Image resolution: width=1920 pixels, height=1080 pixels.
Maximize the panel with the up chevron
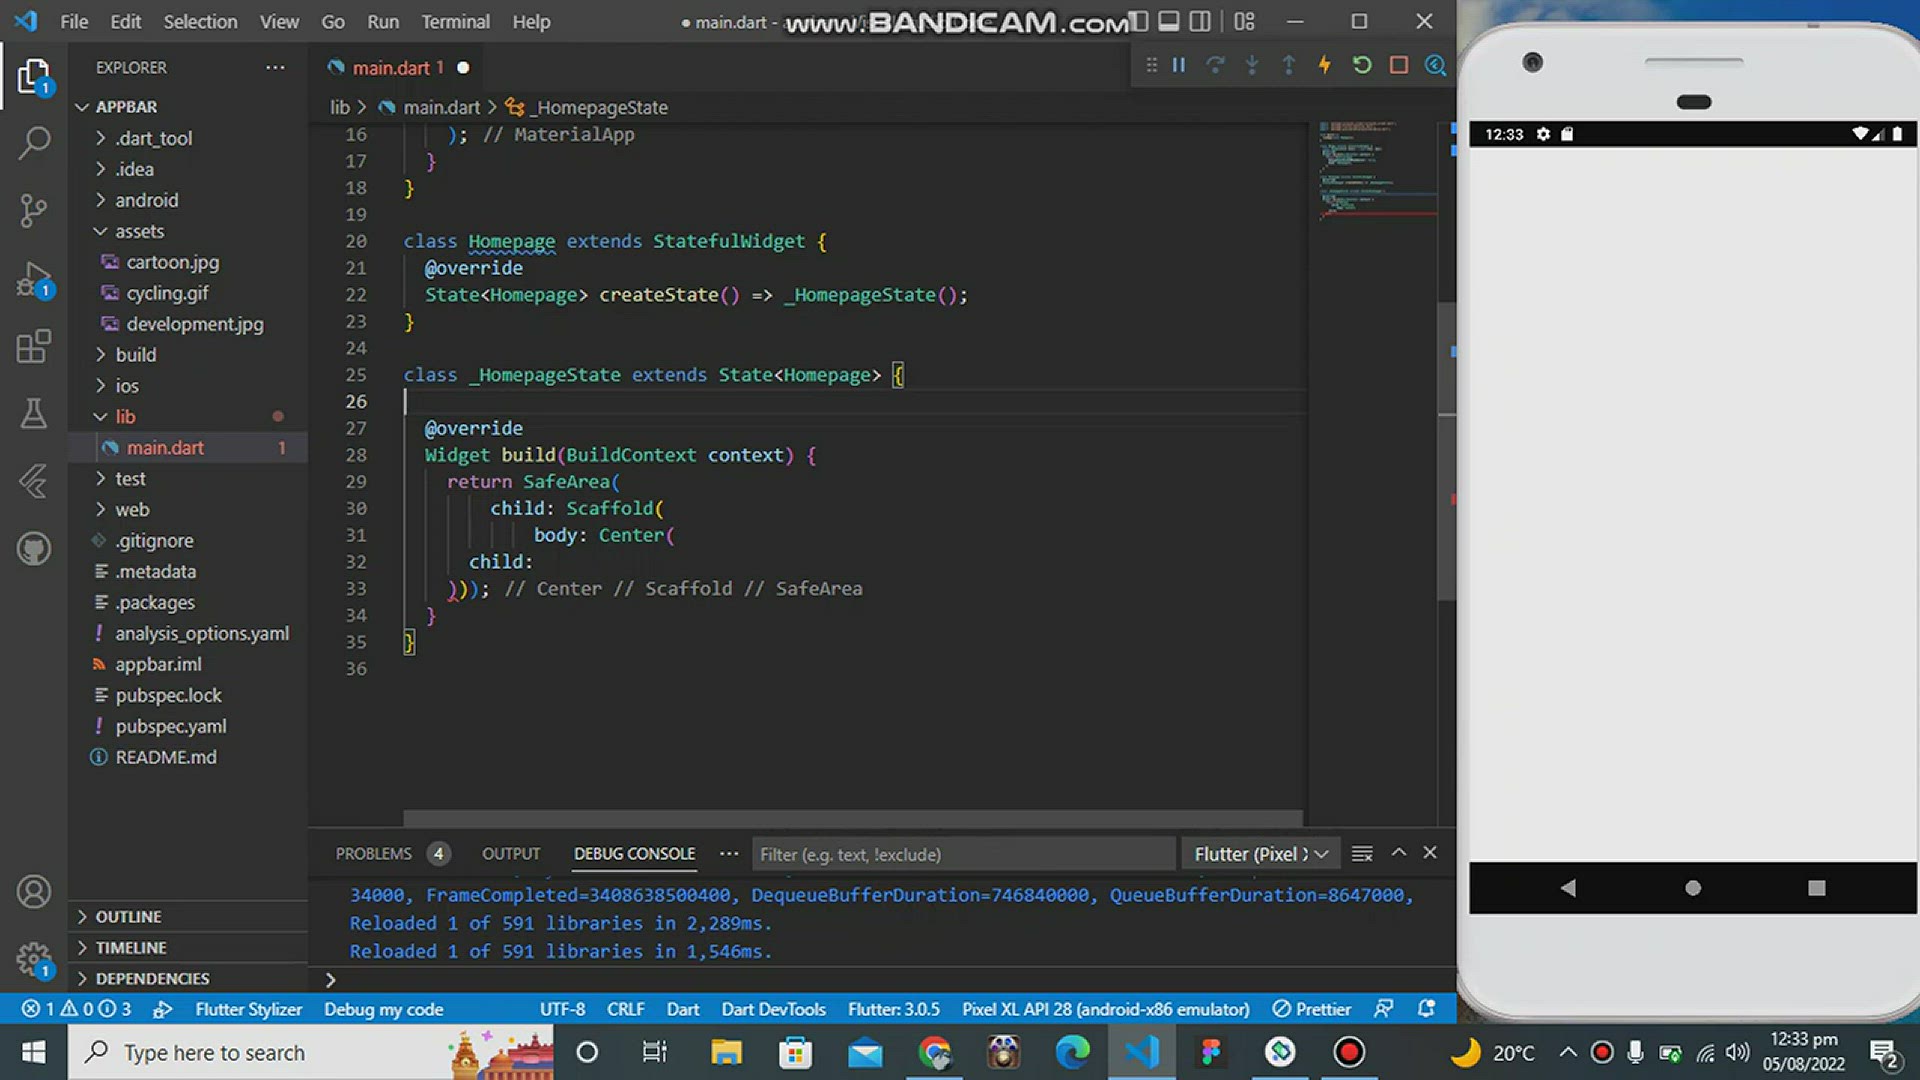click(x=1399, y=852)
